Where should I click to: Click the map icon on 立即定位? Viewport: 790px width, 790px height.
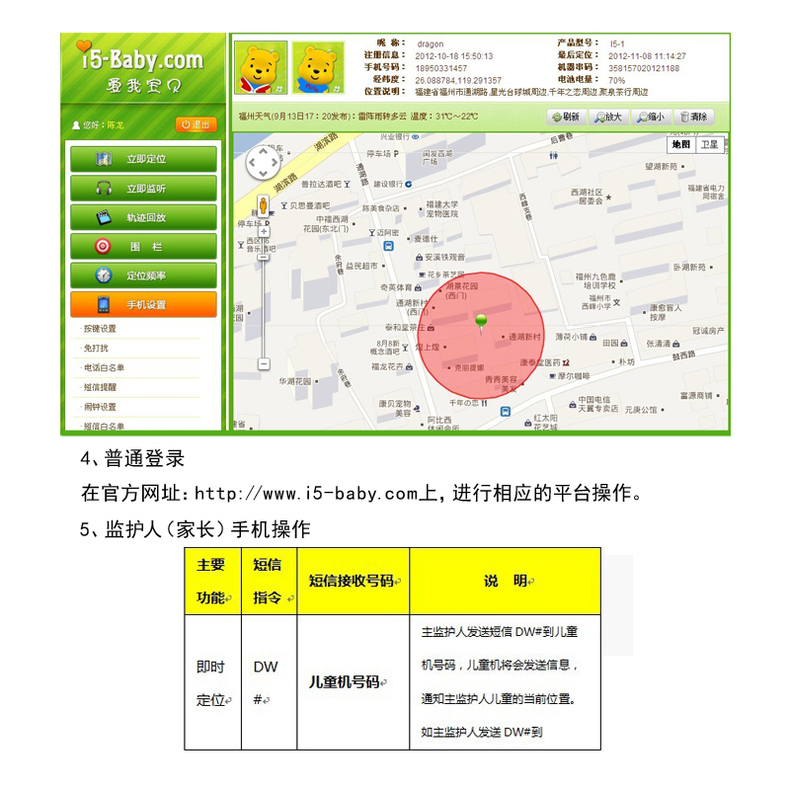pyautogui.click(x=104, y=159)
